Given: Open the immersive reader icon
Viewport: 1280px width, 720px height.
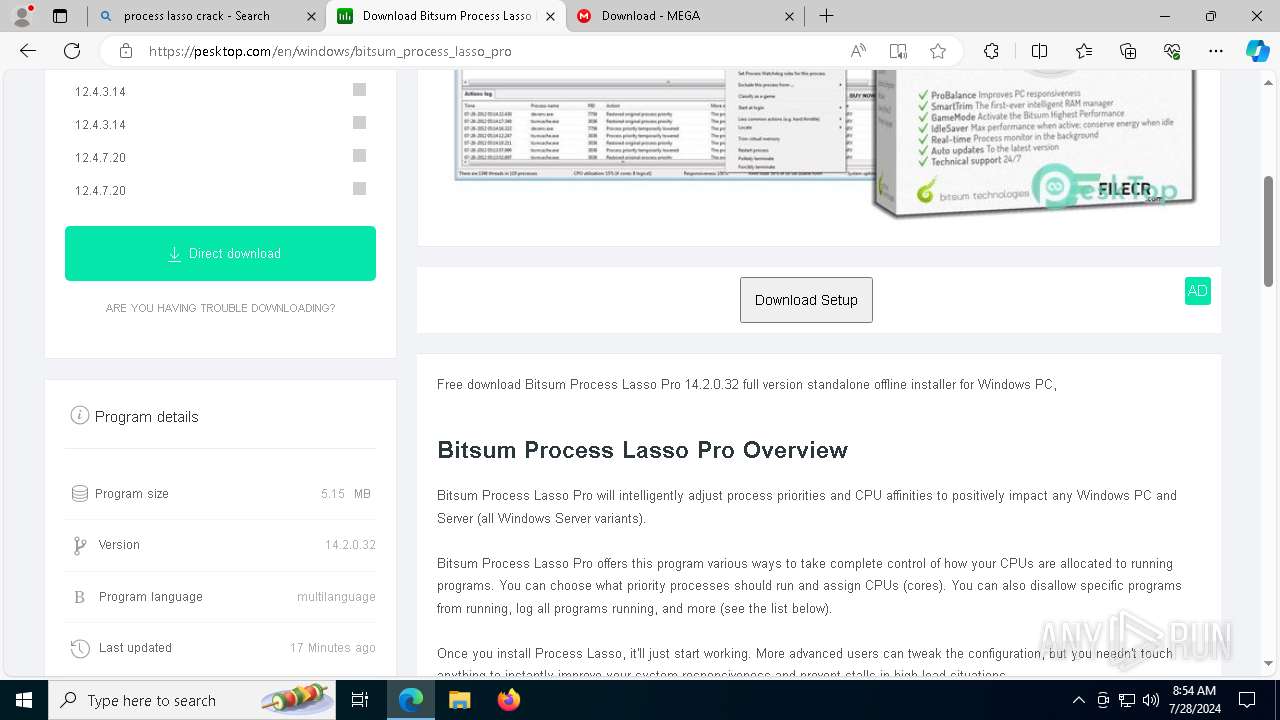Looking at the screenshot, I should [x=898, y=51].
